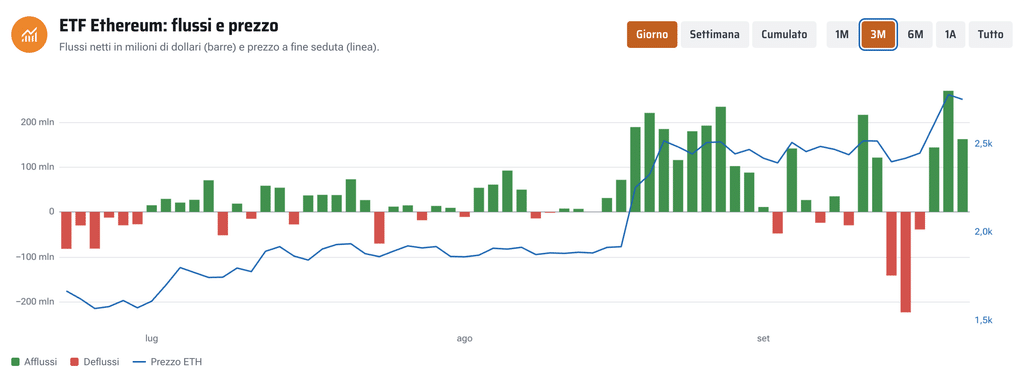The image size is (1024, 377).
Task: Click the 1,5k price axis label
Action: tap(984, 320)
